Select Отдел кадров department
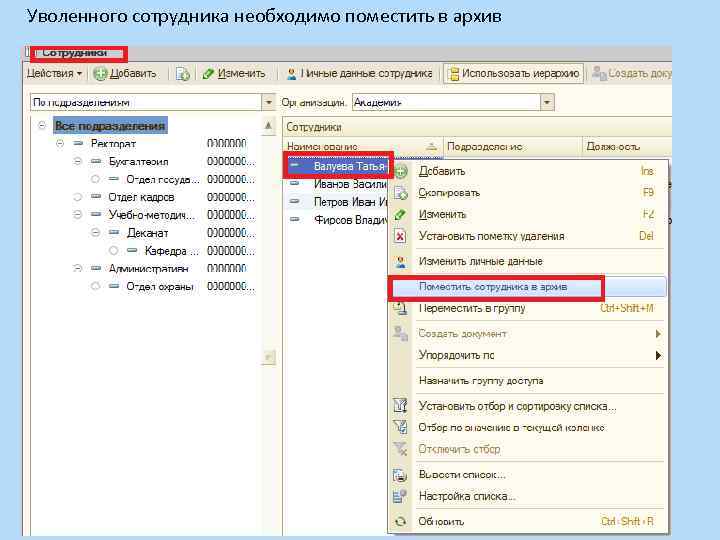This screenshot has width=720, height=540. pyautogui.click(x=141, y=197)
